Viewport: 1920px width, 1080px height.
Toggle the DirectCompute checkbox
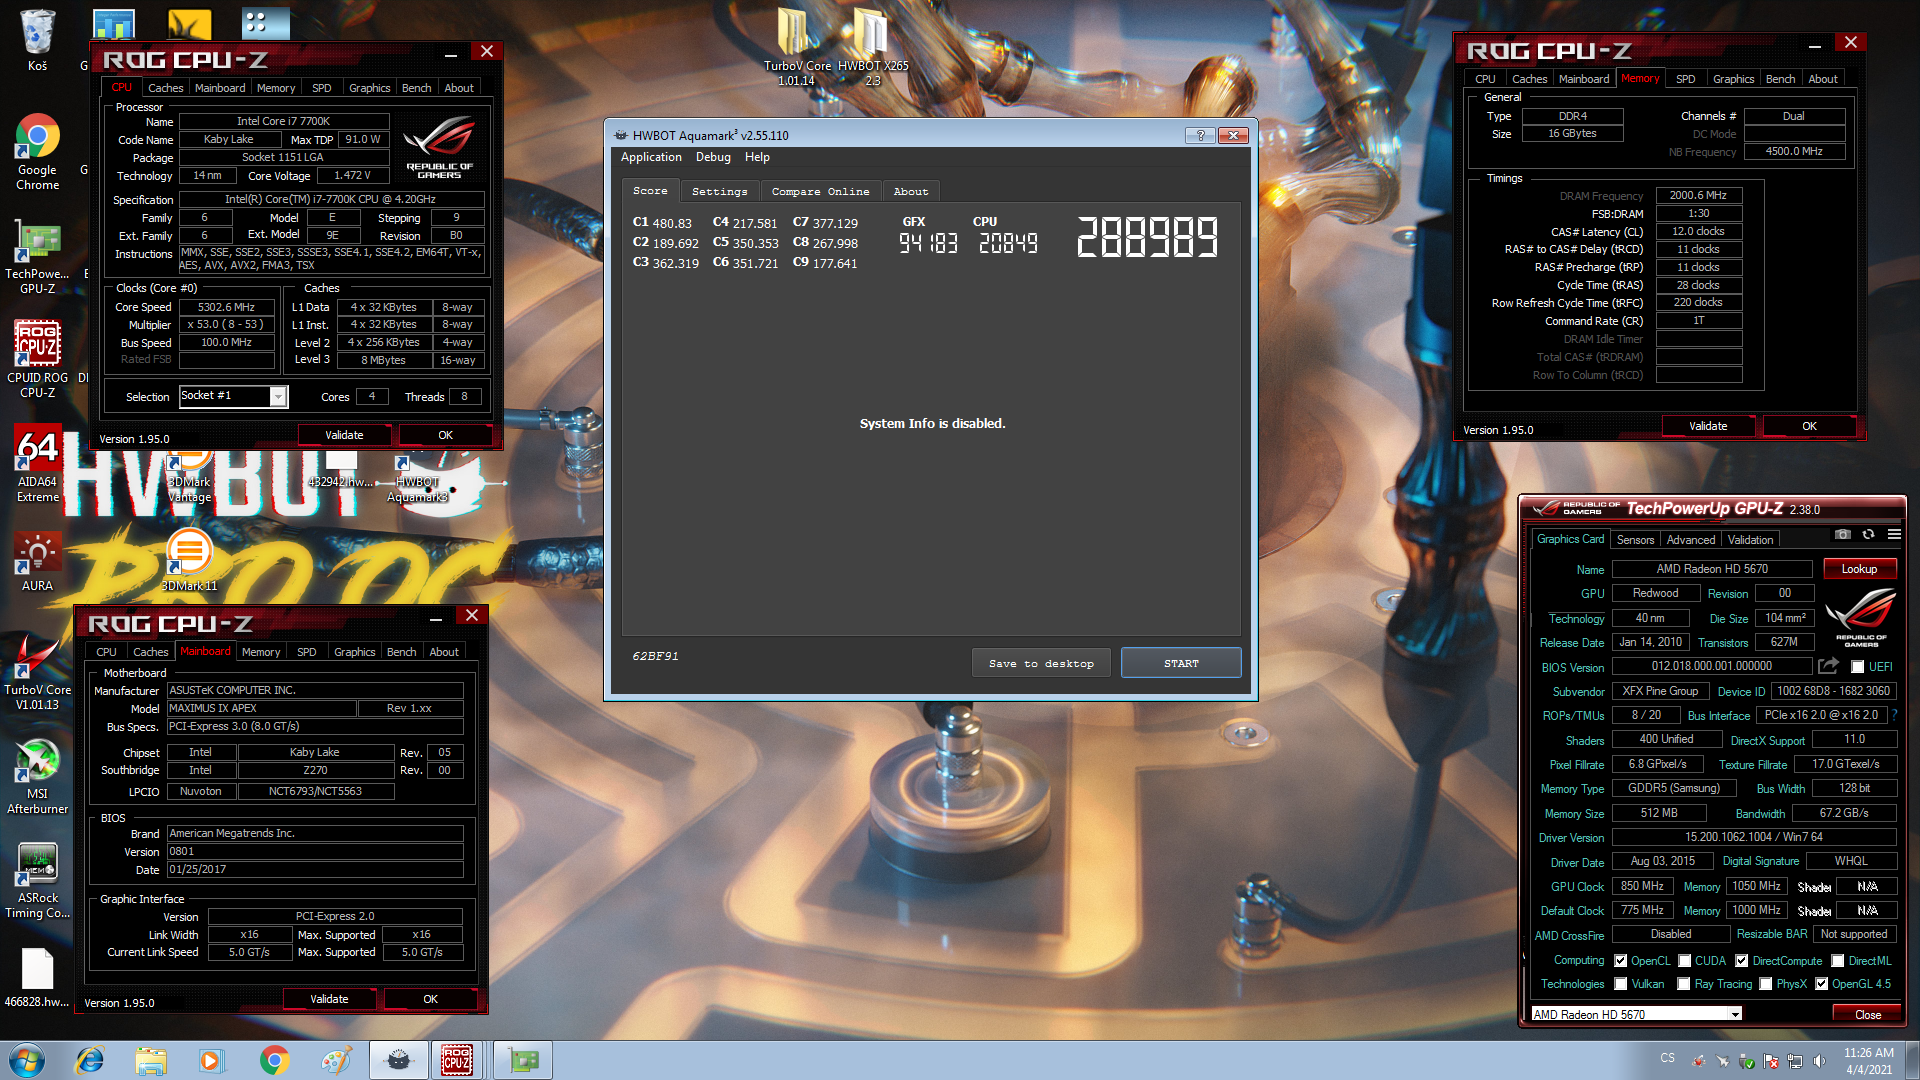1741,961
